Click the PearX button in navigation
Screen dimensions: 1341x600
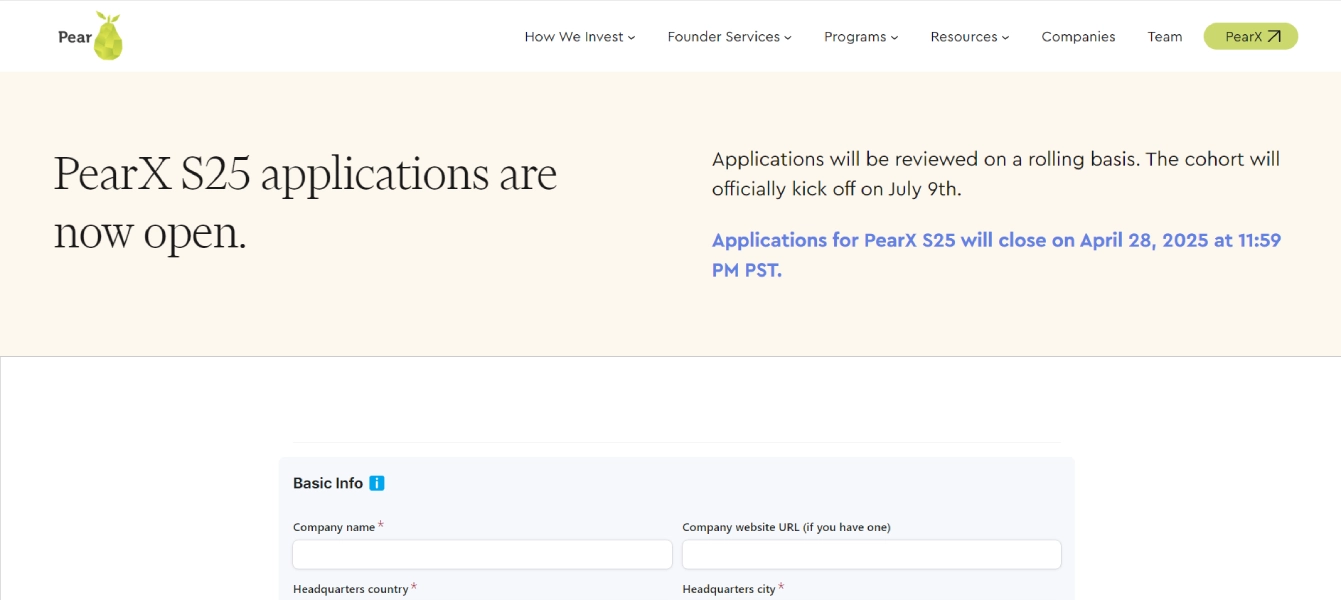1251,36
